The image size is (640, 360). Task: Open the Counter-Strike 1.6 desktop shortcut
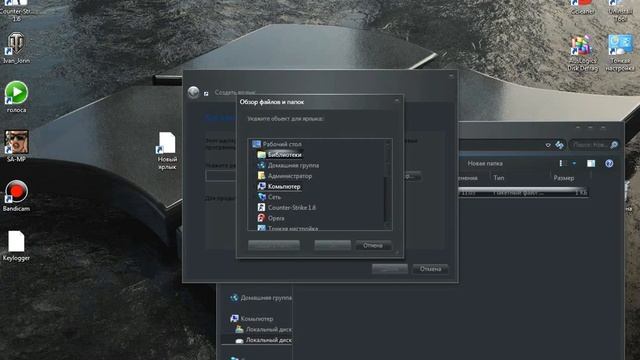pos(16,11)
